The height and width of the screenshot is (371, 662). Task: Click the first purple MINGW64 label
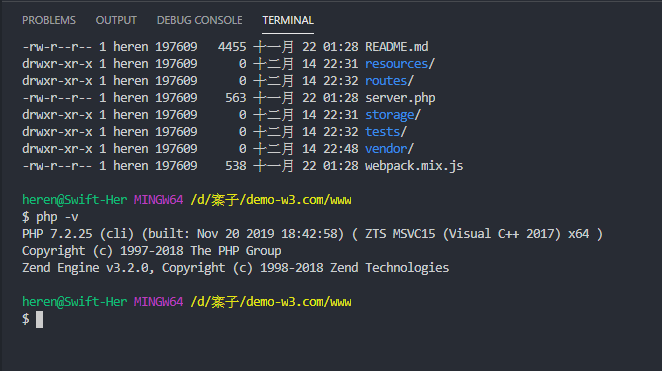pos(158,200)
